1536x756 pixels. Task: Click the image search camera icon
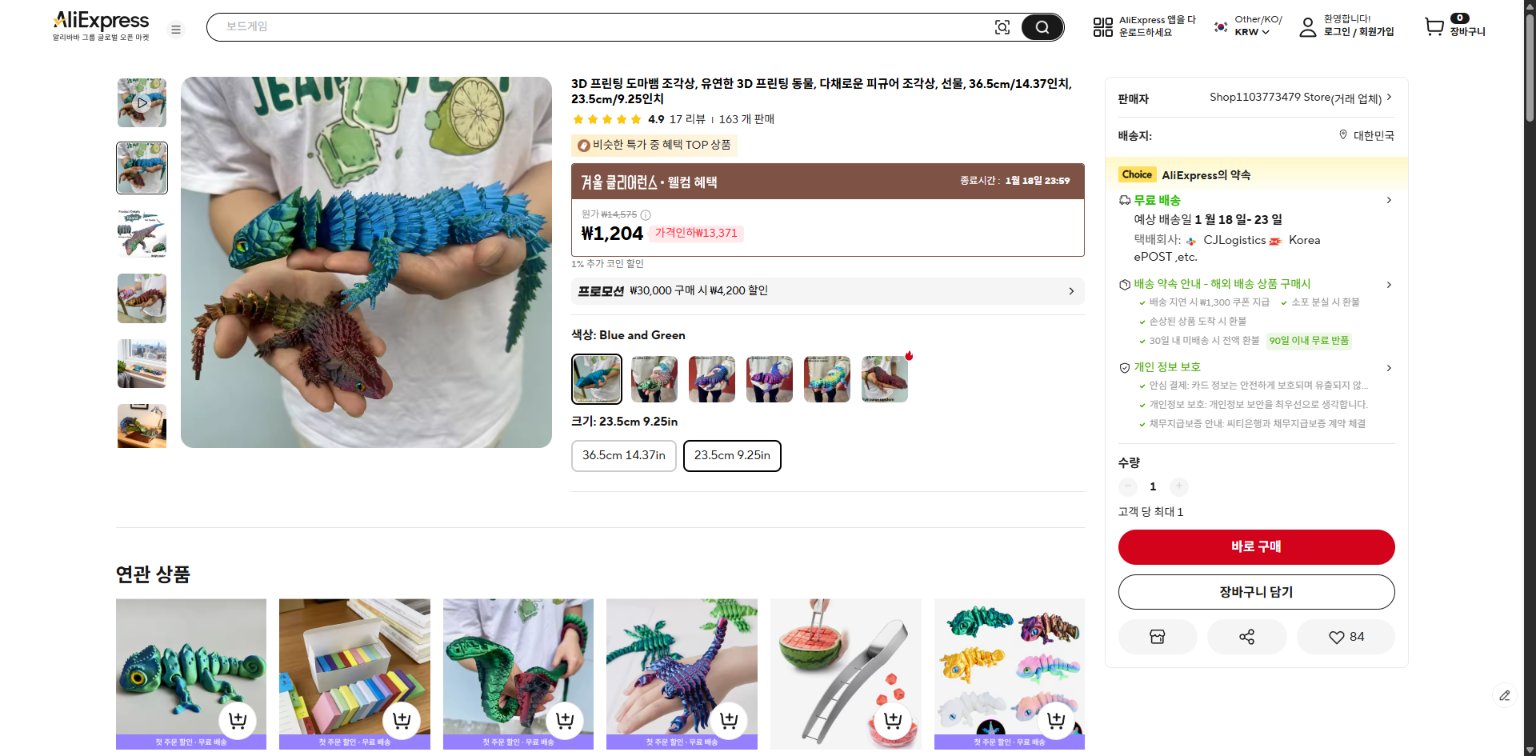click(1003, 28)
